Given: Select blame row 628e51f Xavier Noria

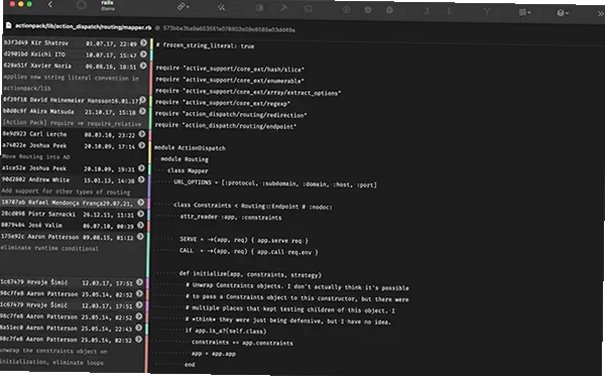Looking at the screenshot, I should [75, 66].
